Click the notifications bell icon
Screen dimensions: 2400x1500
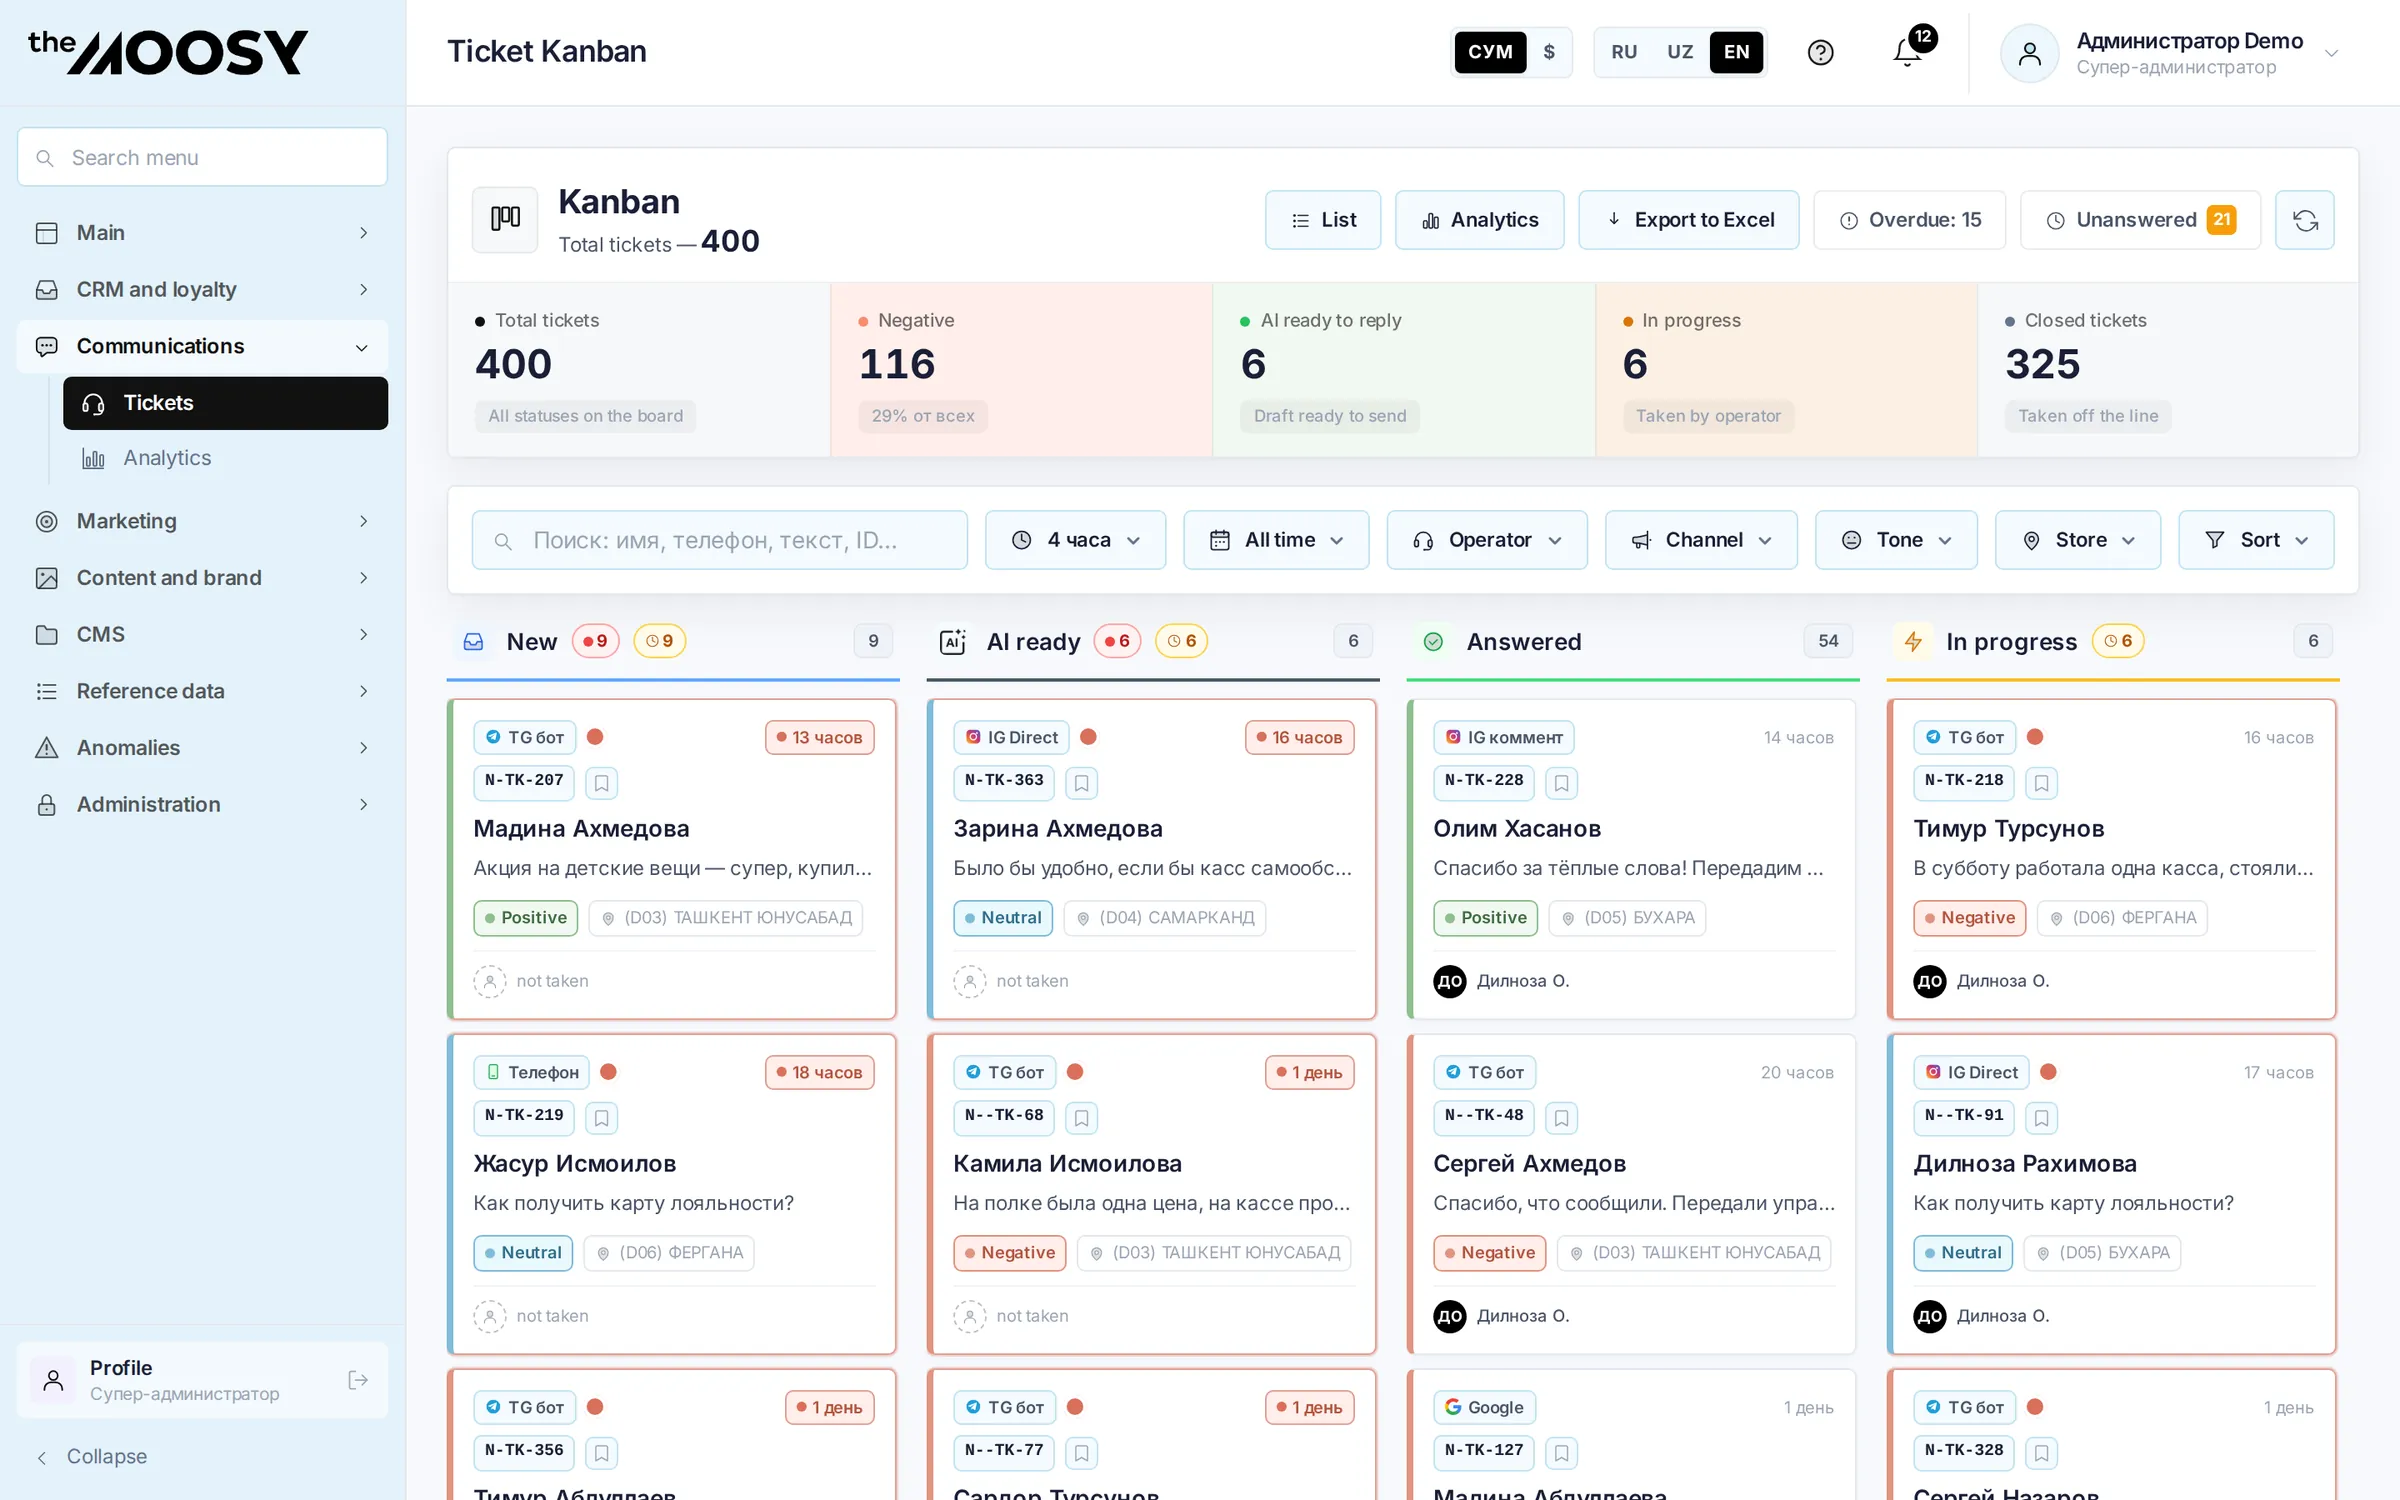[1908, 52]
